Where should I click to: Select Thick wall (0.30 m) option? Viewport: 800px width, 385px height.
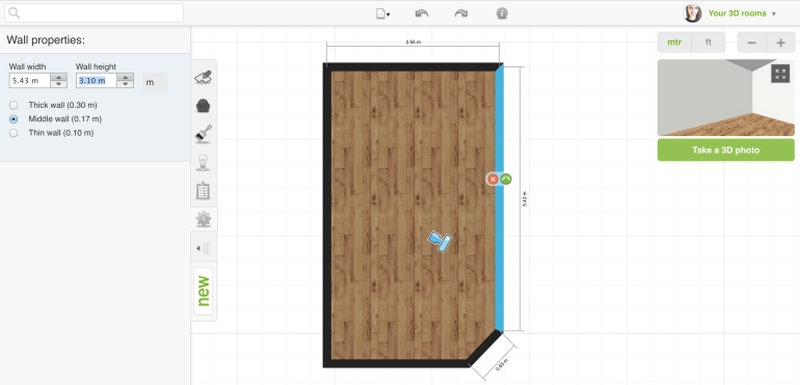(14, 105)
